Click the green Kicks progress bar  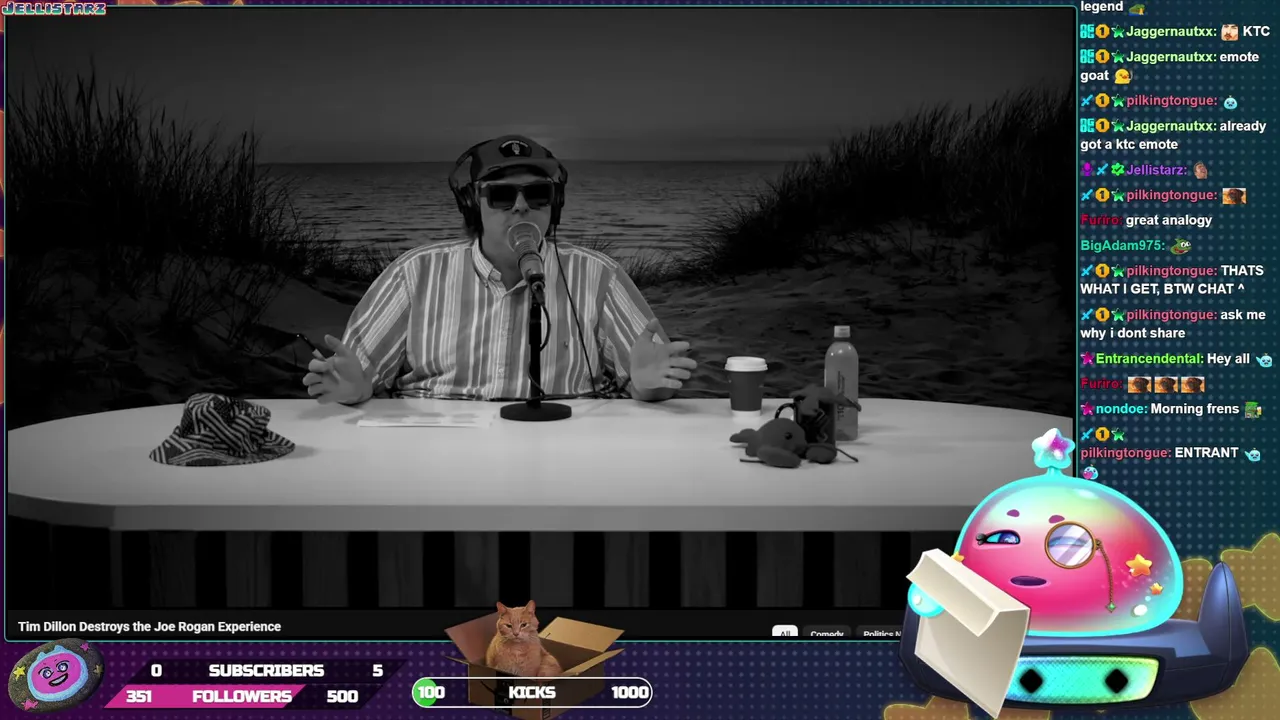point(532,692)
